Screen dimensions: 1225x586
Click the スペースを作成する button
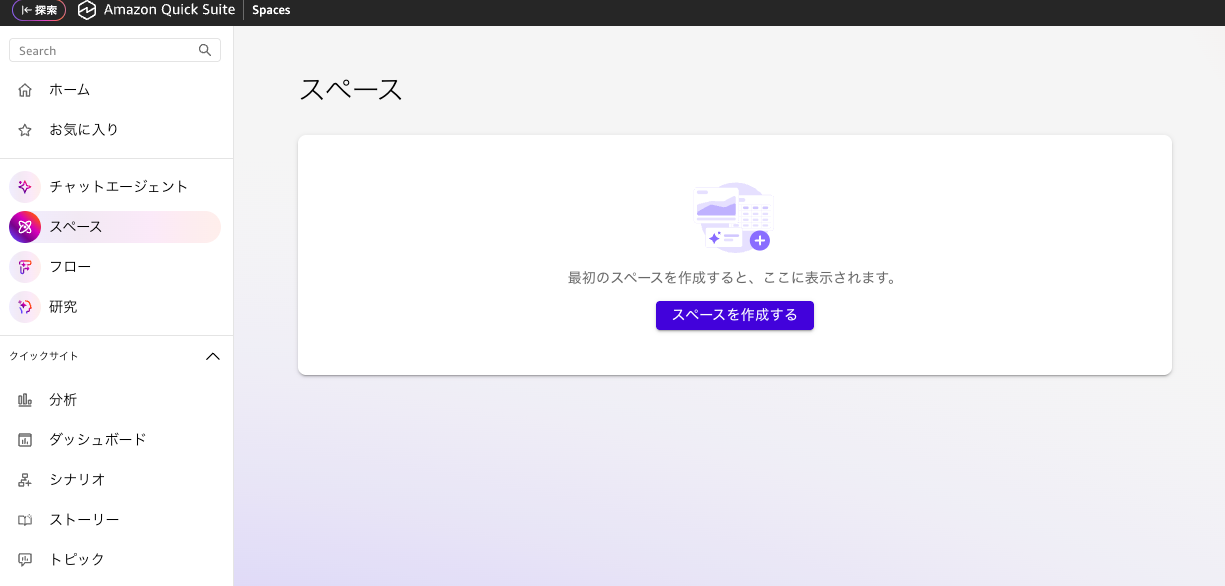735,315
